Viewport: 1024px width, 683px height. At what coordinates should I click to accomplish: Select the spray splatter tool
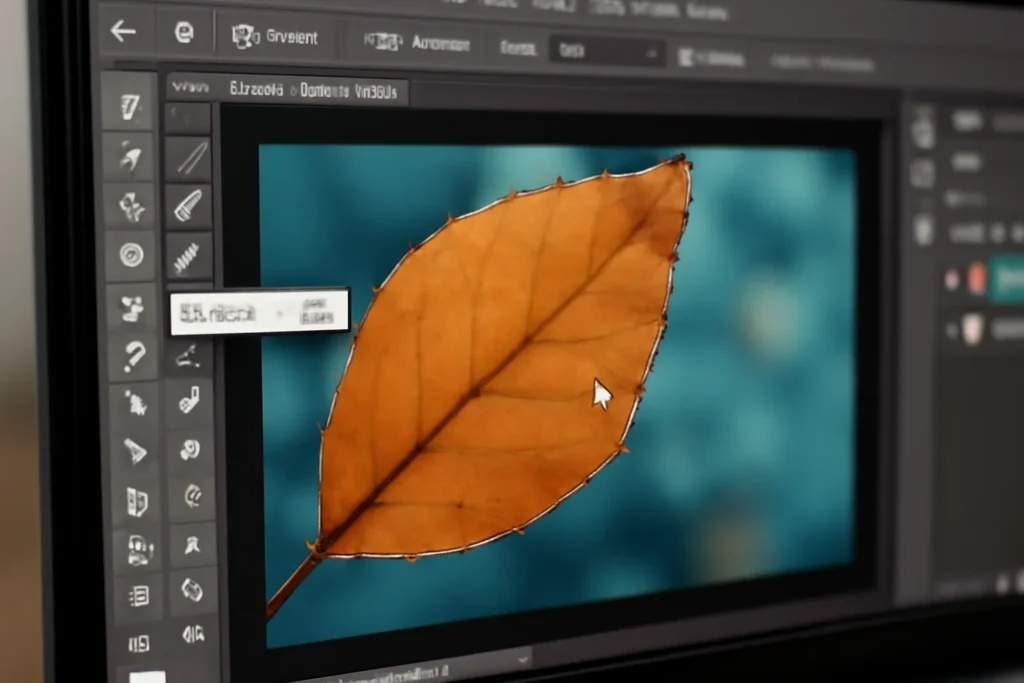135,404
